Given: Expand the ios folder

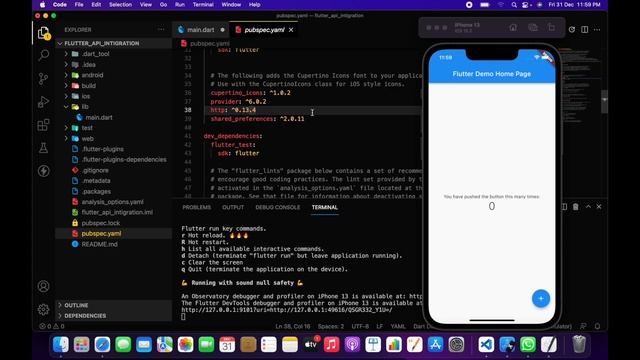Looking at the screenshot, I should (66, 96).
